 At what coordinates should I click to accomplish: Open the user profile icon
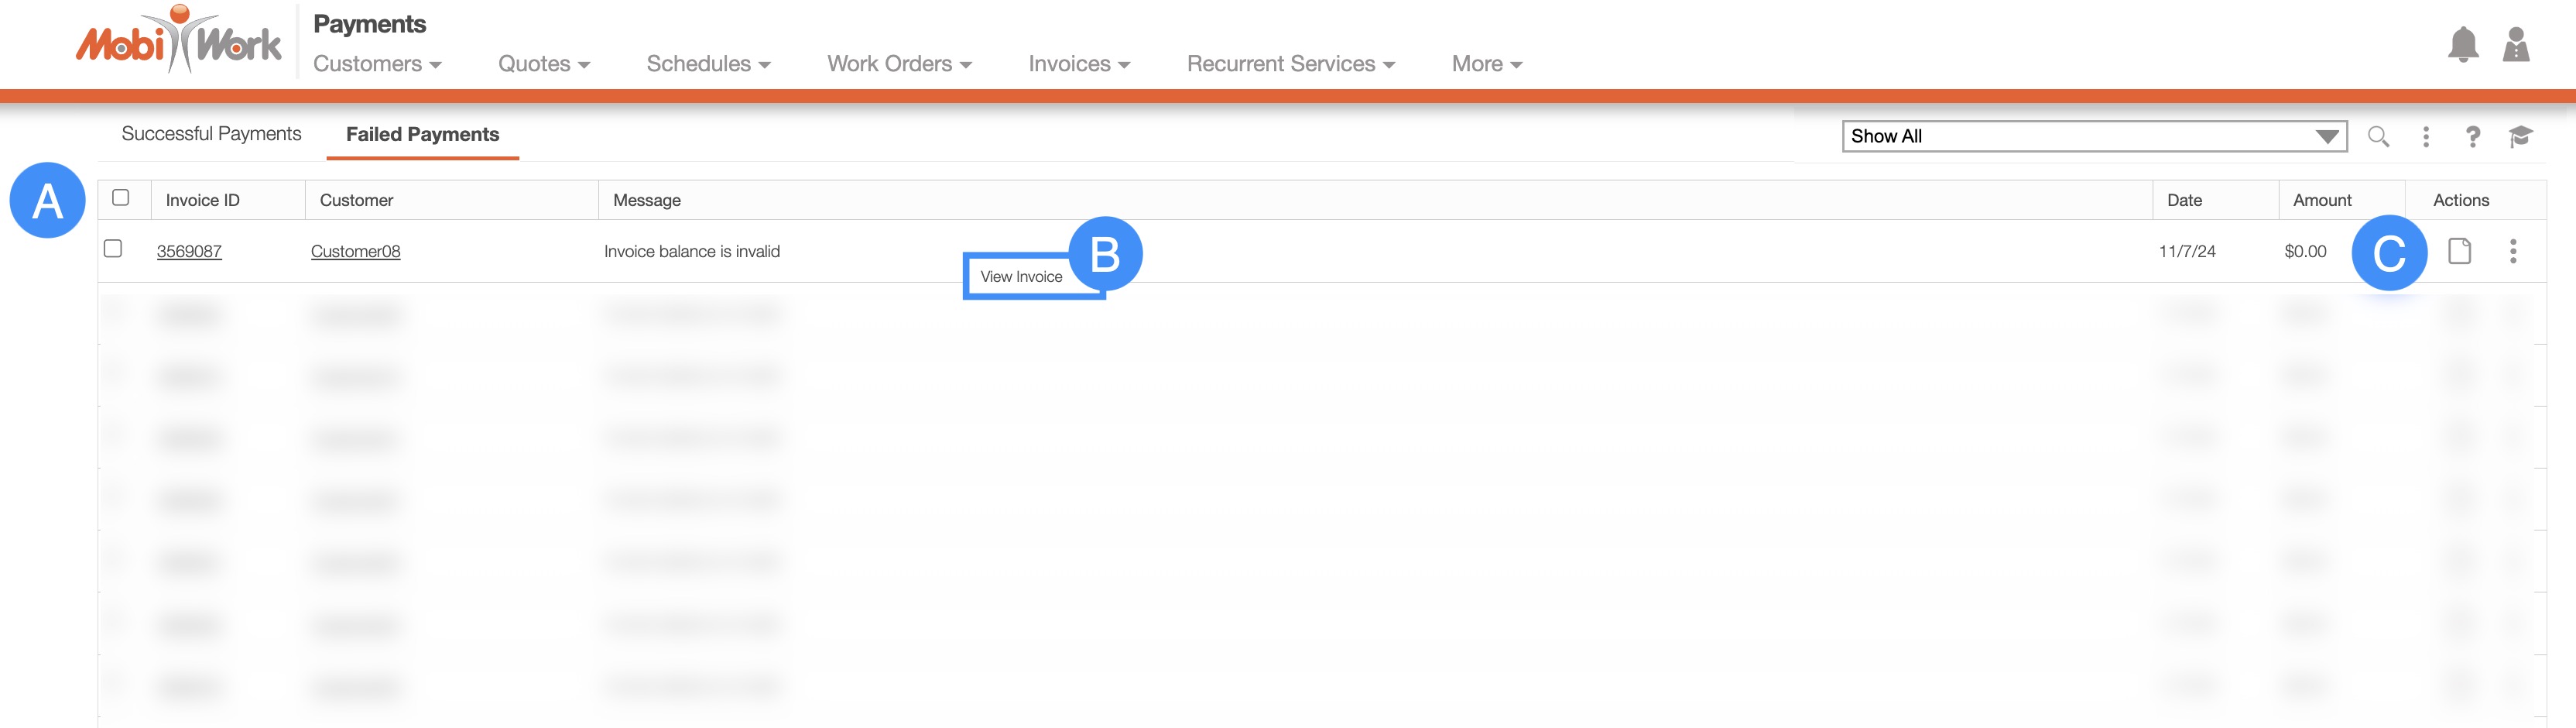click(x=2516, y=46)
